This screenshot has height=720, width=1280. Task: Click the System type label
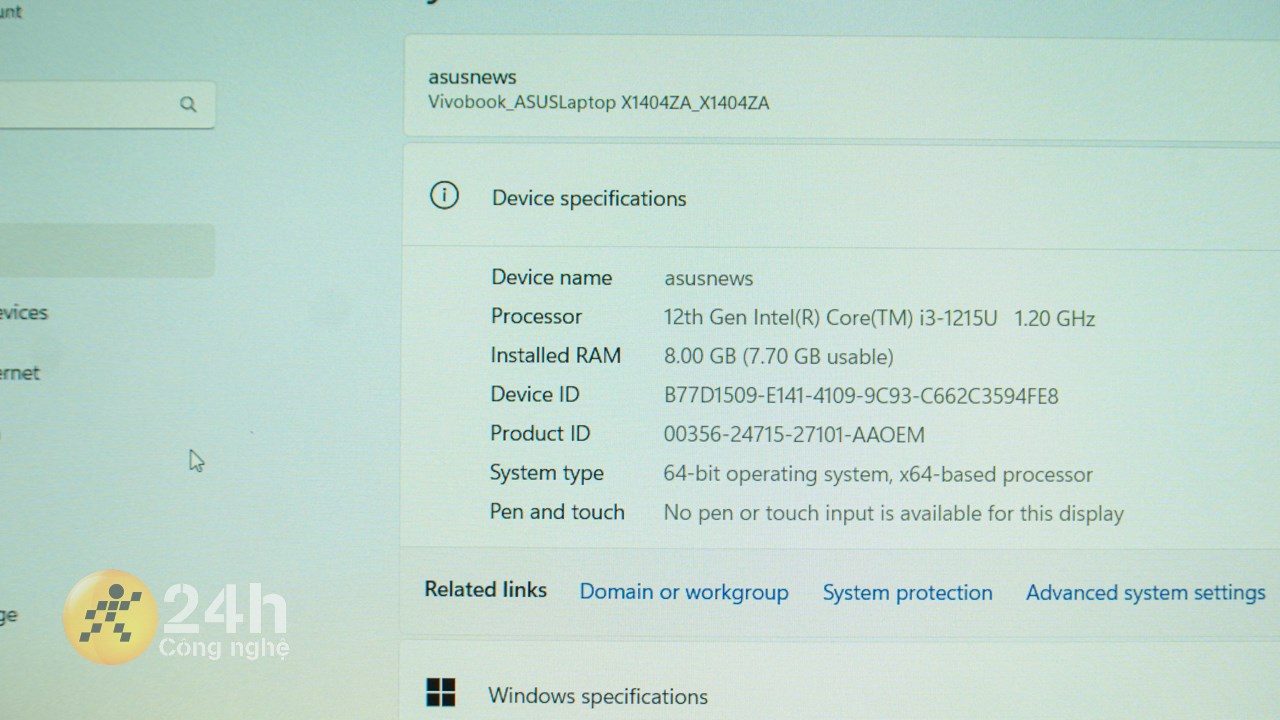tap(547, 473)
